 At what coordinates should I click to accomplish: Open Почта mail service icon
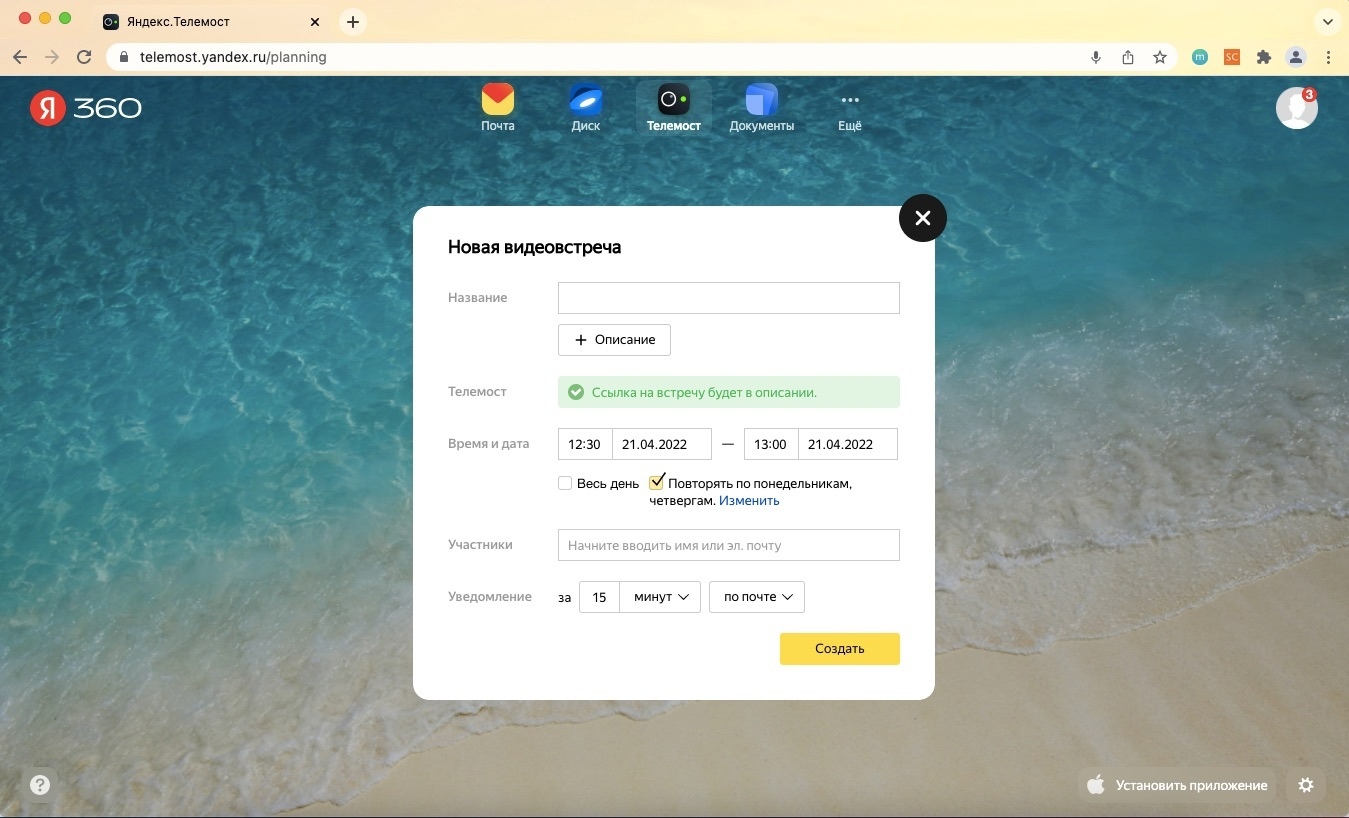coord(498,108)
